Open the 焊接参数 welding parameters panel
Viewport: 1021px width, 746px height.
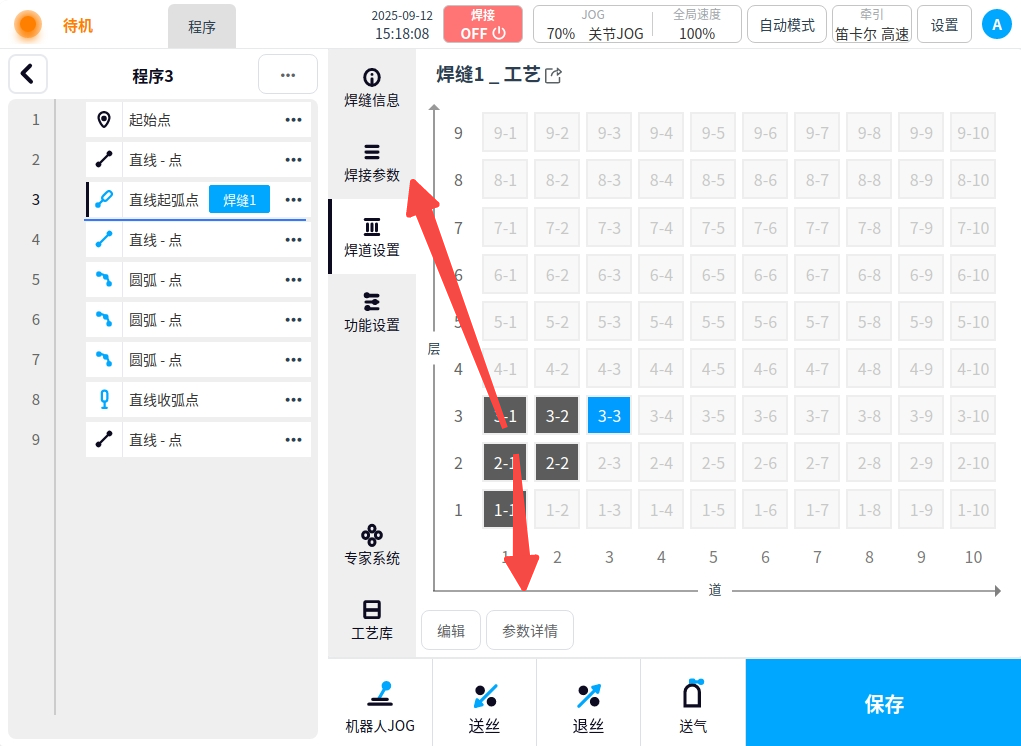pyautogui.click(x=372, y=163)
